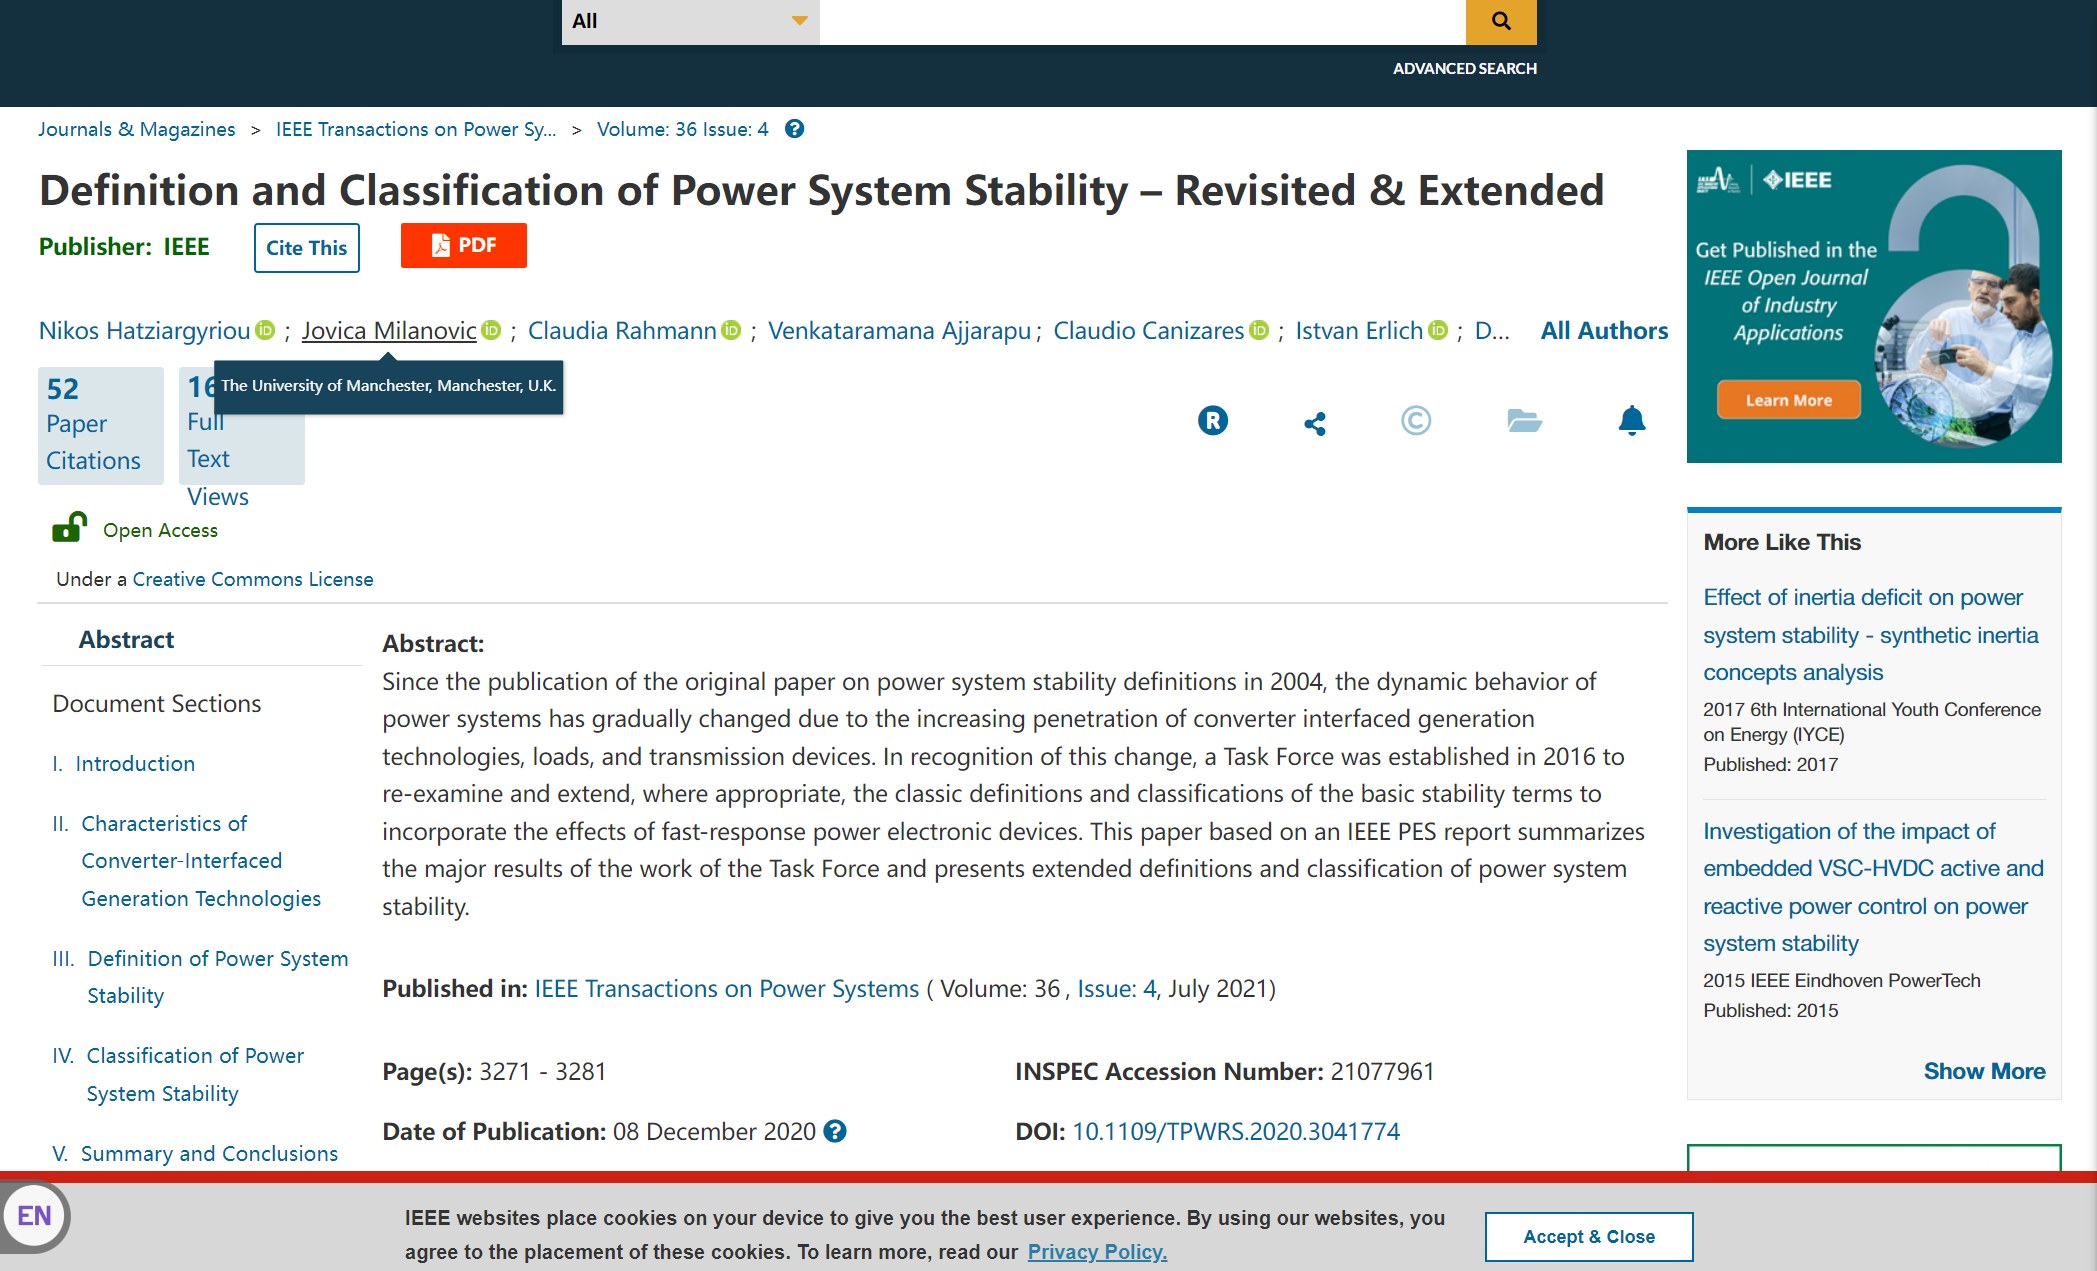Click Show More under More Like This
The width and height of the screenshot is (2097, 1271).
[x=1984, y=1071]
